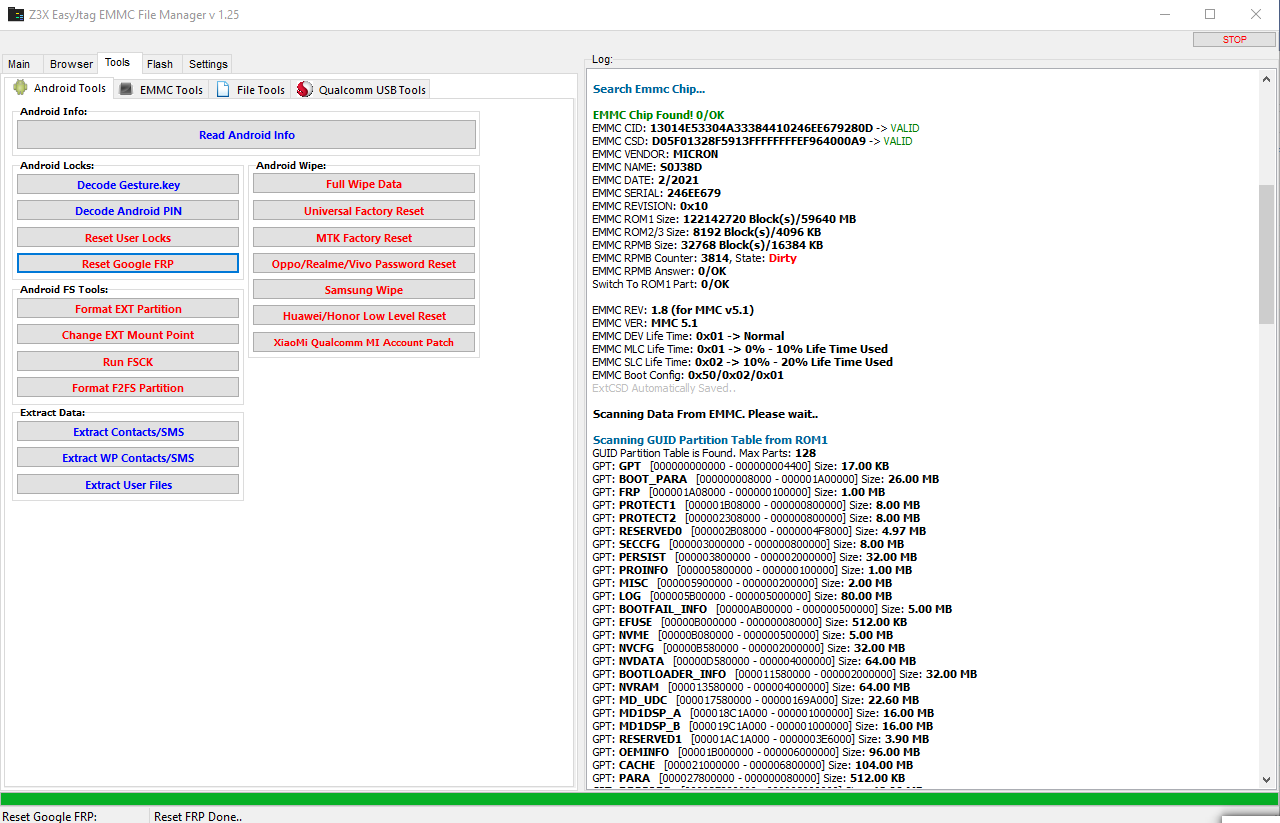1280x823 pixels.
Task: Click the EMMC RPMB Counter Dirty line
Action: point(695,258)
